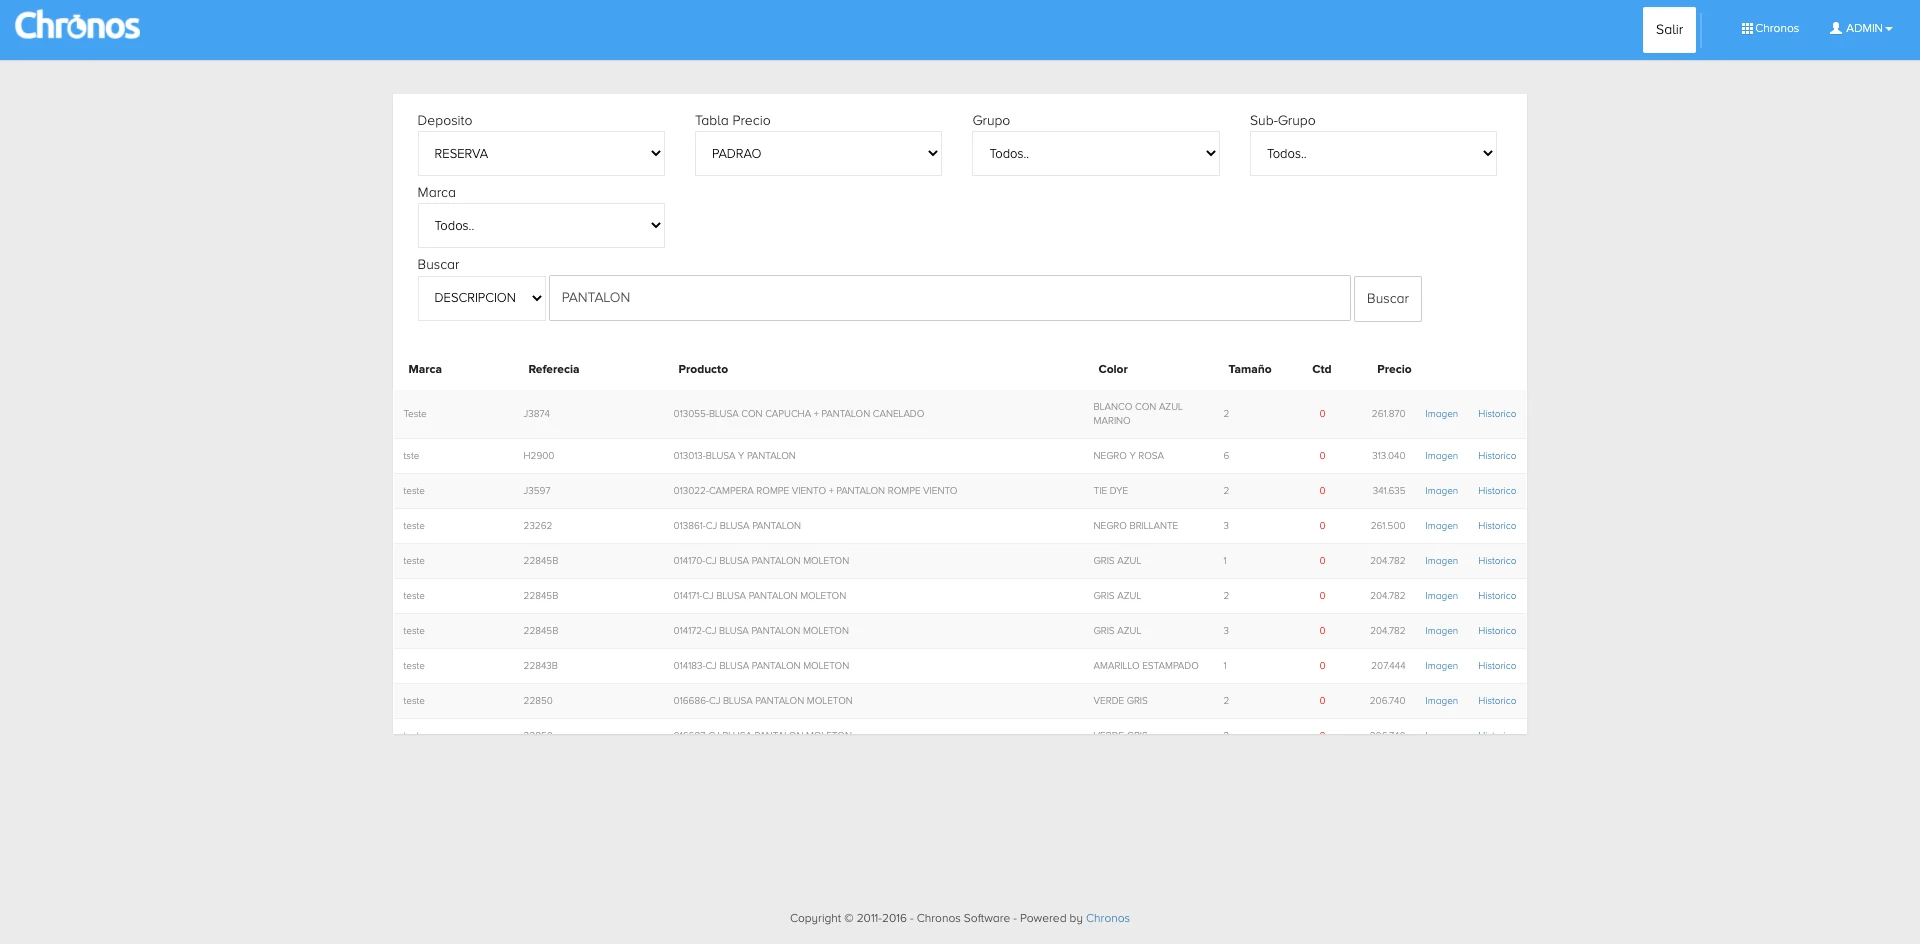This screenshot has height=944, width=1920.
Task: Click the Chronos logo in the header
Action: tap(77, 26)
